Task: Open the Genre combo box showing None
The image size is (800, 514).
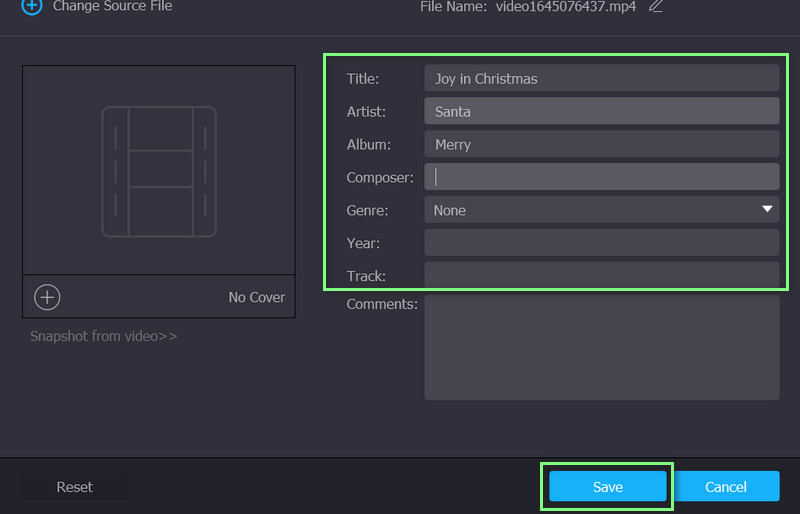Action: (x=590, y=210)
